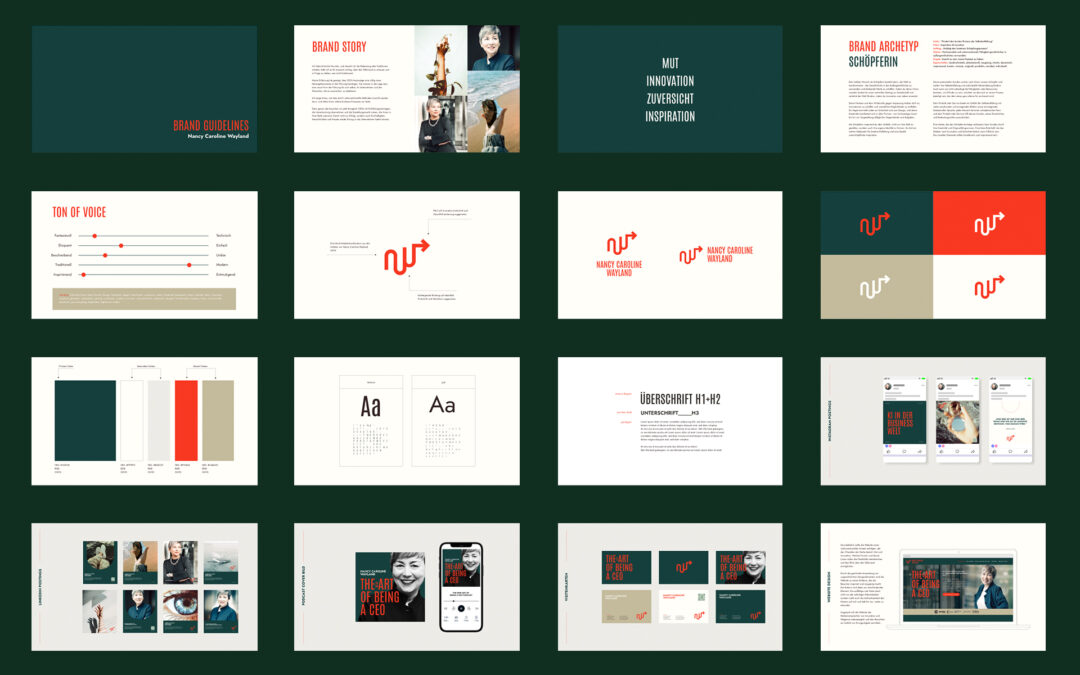Image resolution: width=1080 pixels, height=675 pixels.
Task: Click the second Ton of Voice slider handle
Action: (121, 245)
